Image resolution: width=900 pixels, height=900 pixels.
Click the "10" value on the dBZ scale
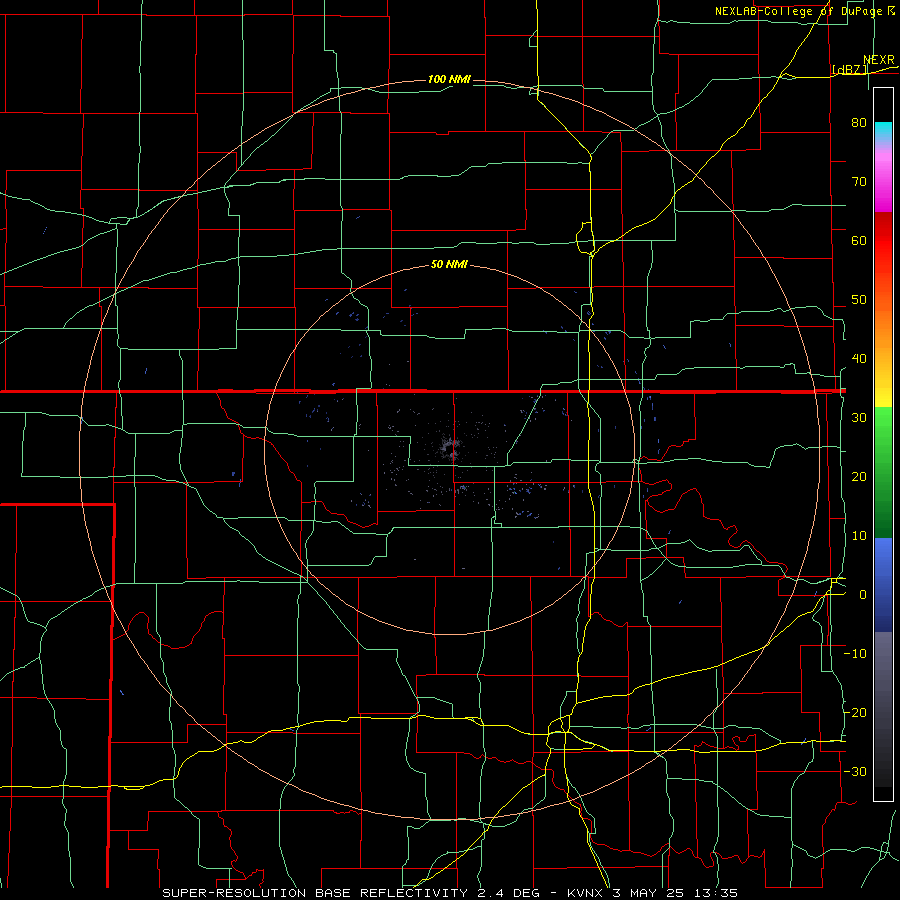point(859,536)
